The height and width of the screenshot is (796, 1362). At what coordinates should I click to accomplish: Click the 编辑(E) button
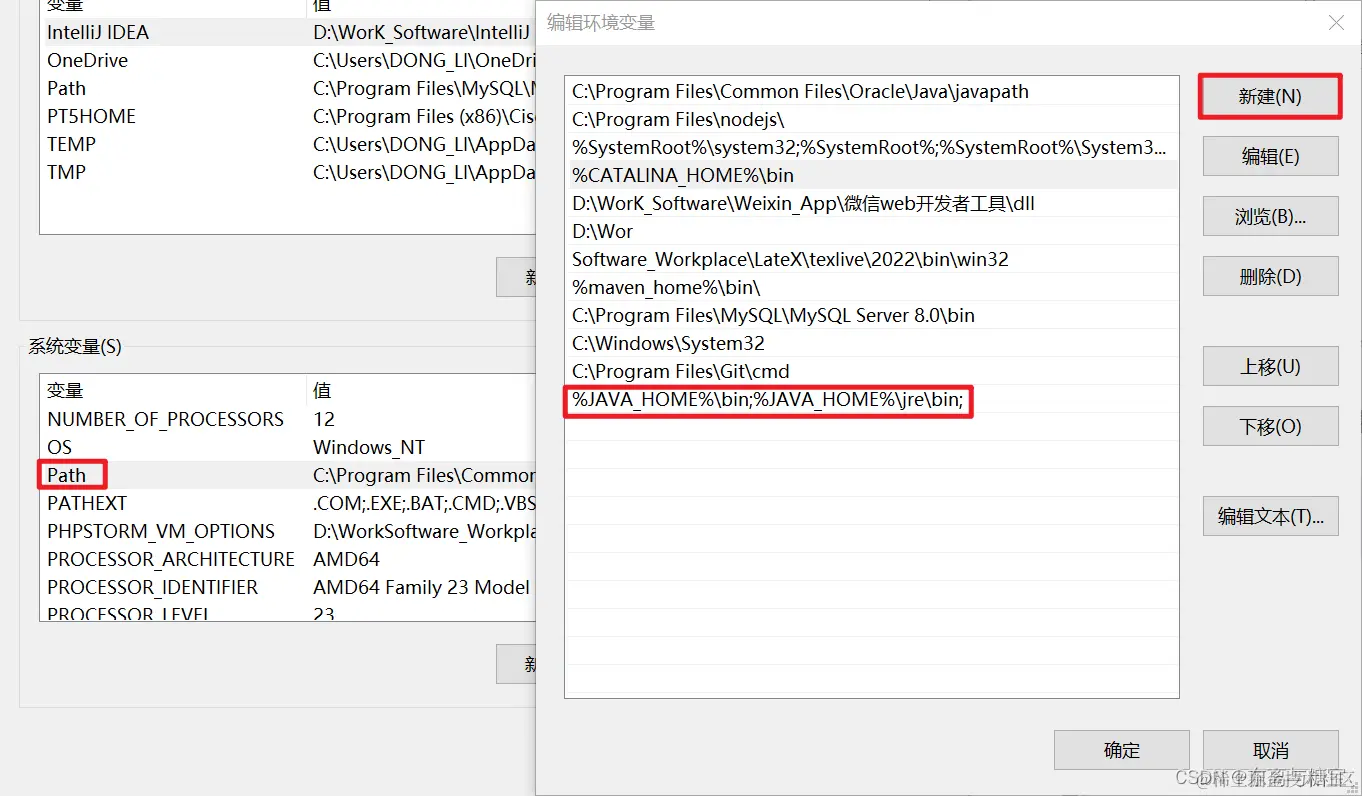1270,156
